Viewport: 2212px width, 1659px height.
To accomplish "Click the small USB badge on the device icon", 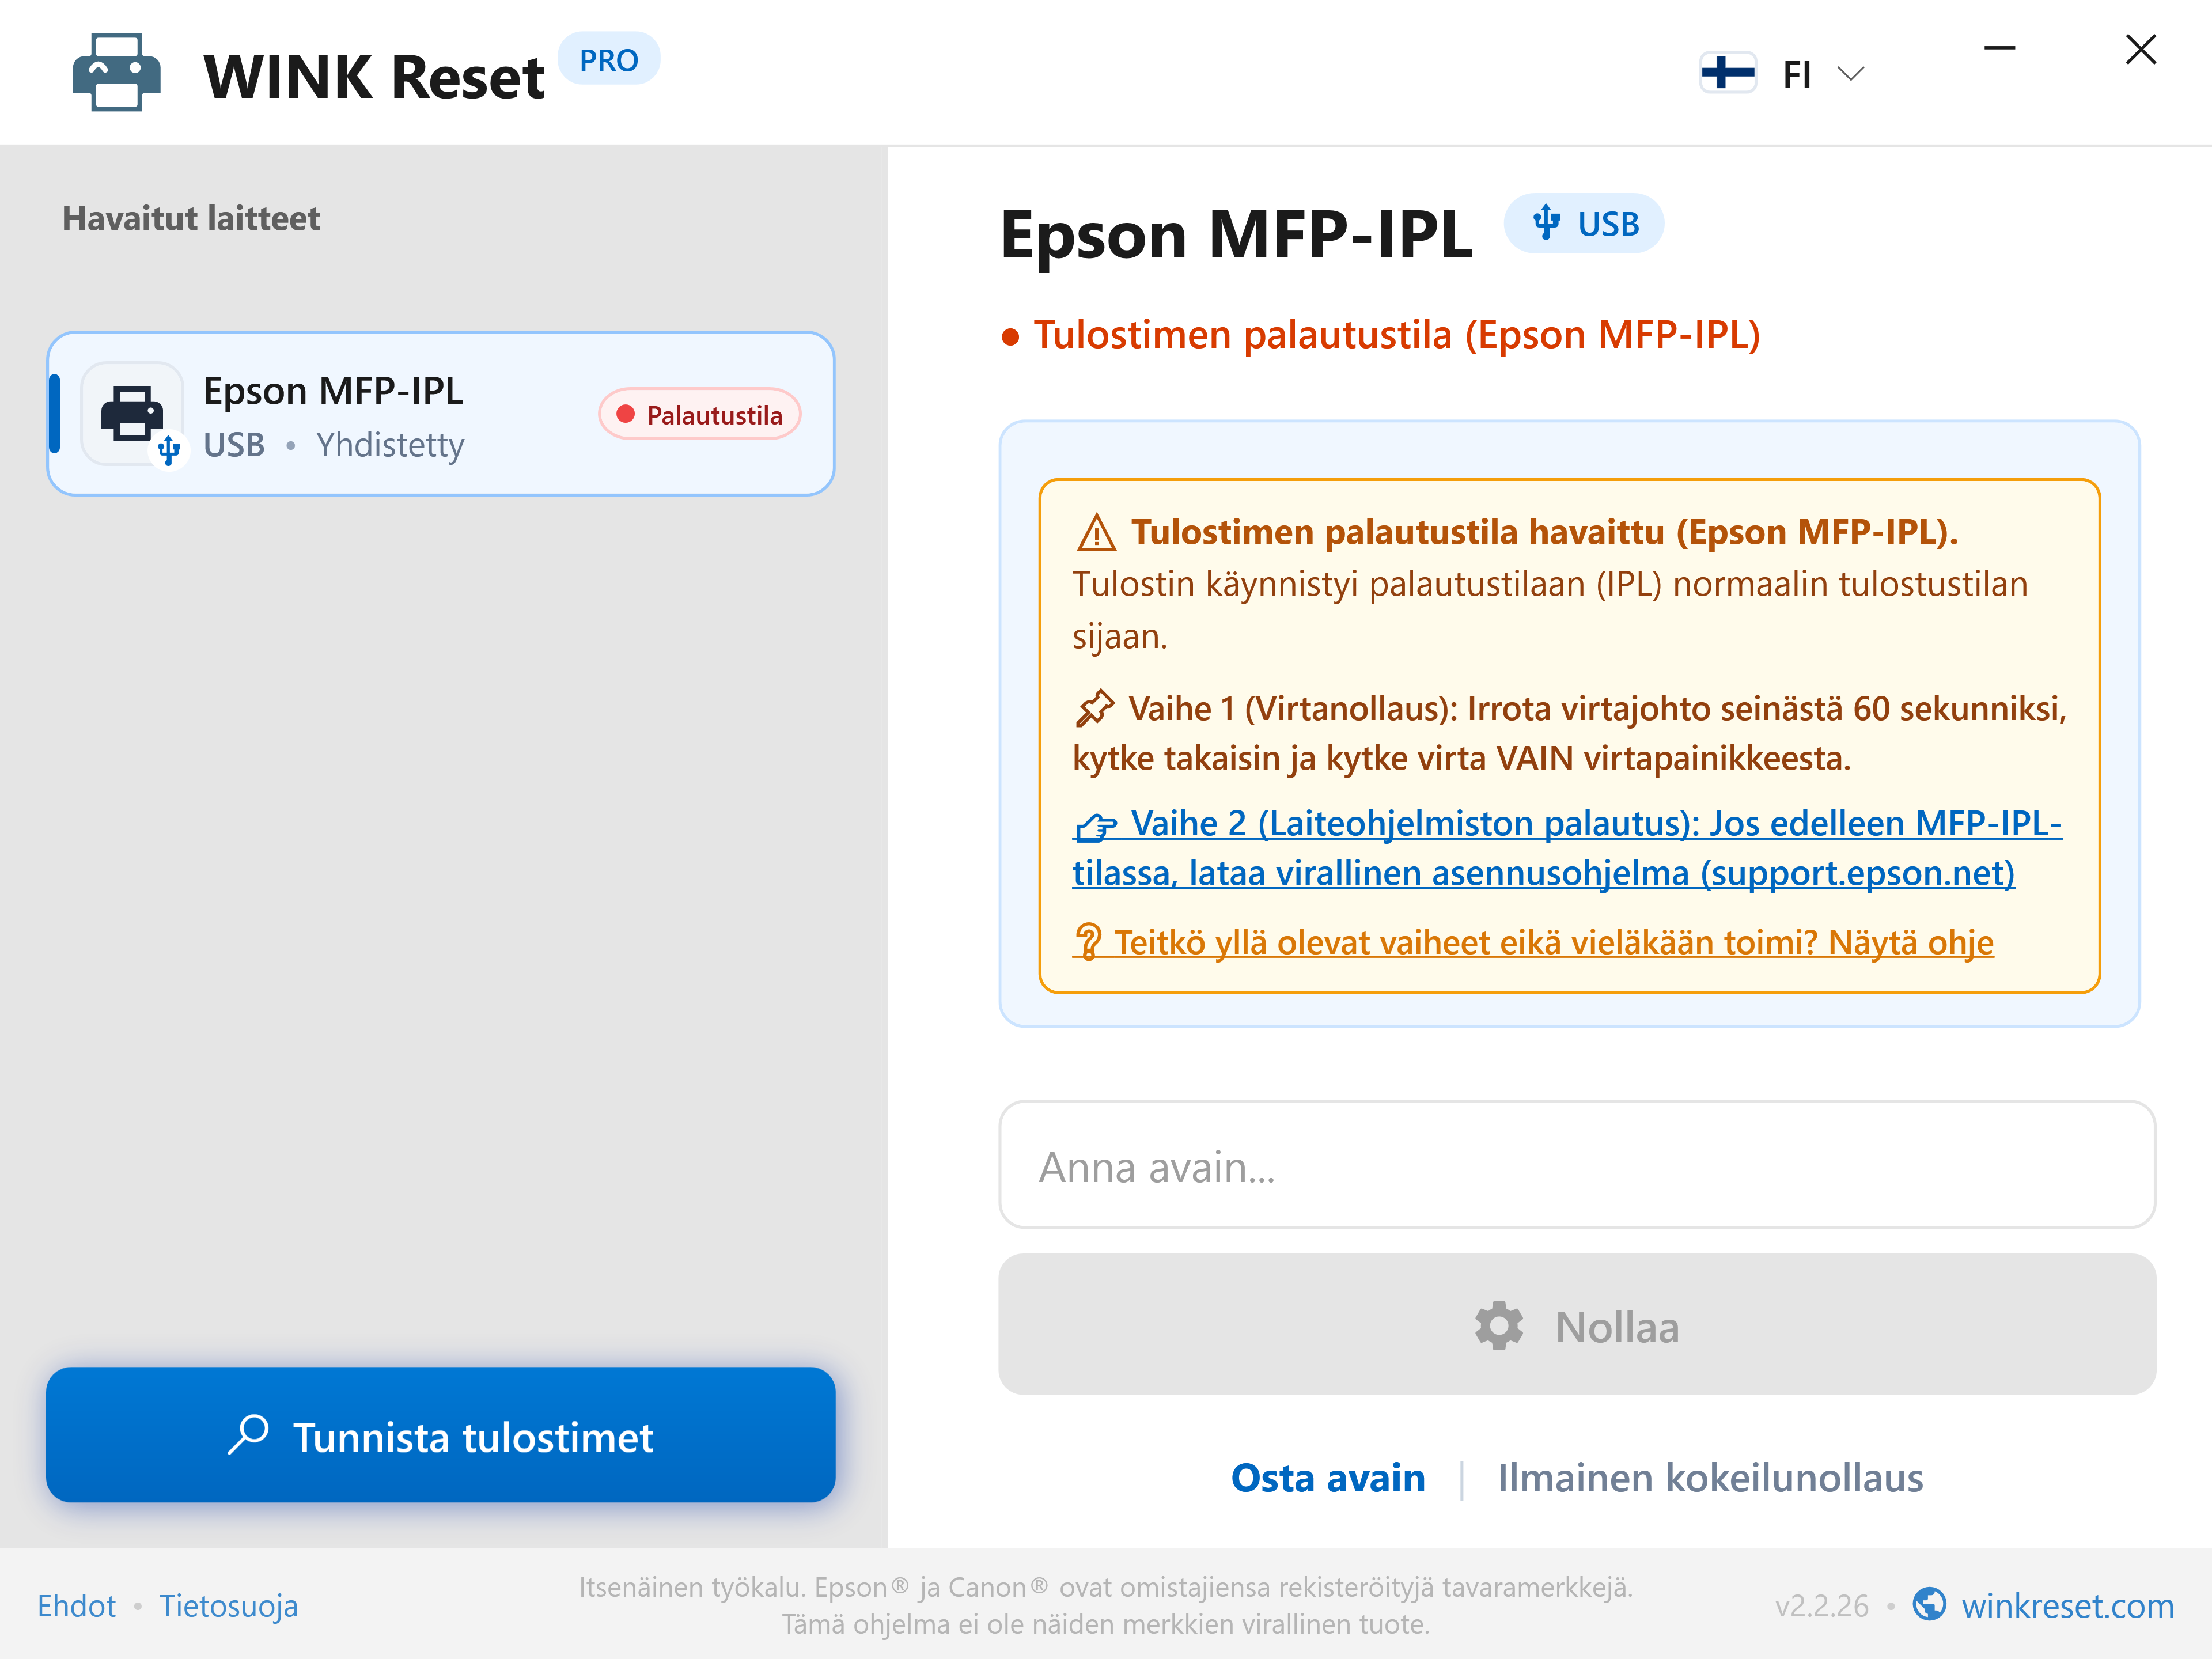I will point(169,450).
